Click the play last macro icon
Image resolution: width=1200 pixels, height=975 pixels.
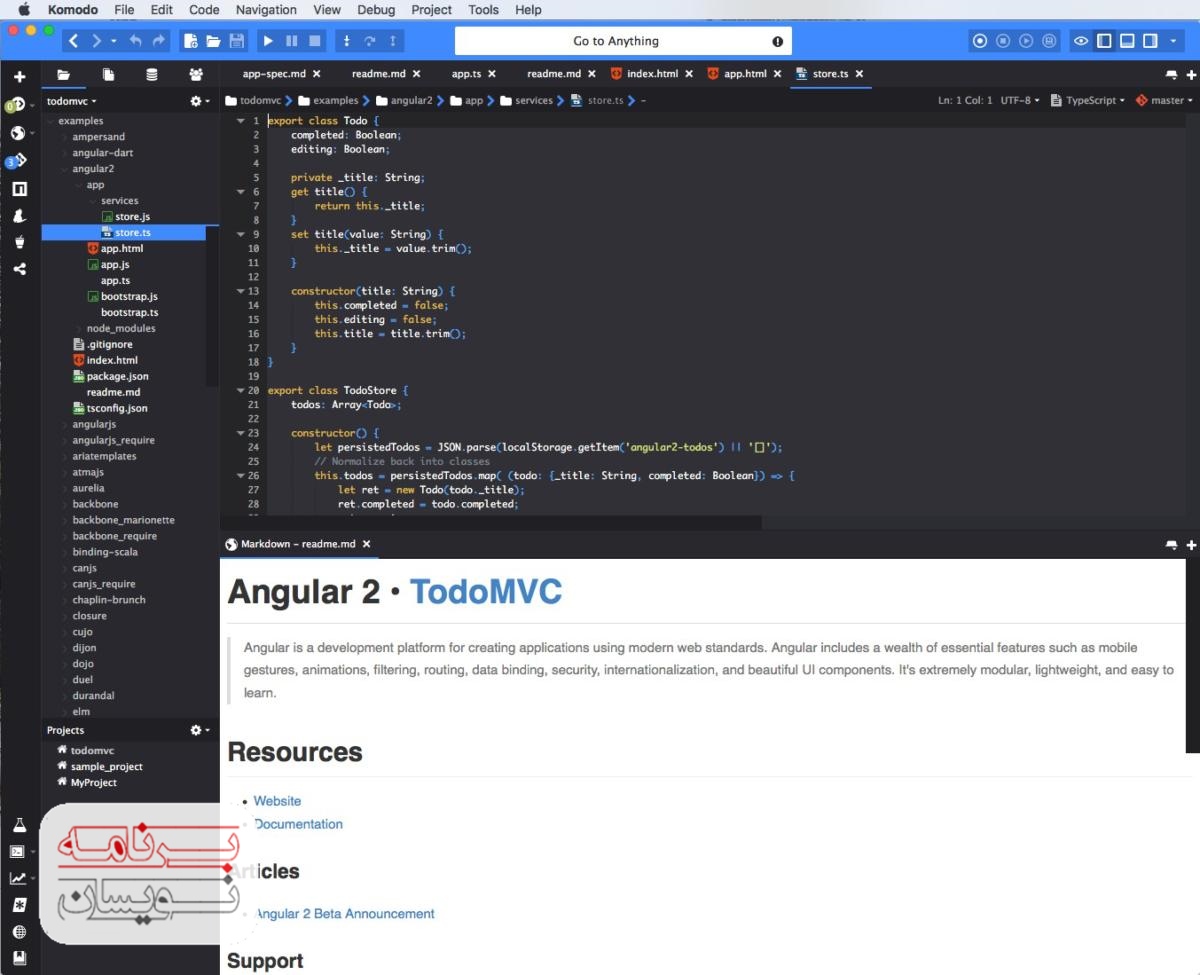(1026, 41)
